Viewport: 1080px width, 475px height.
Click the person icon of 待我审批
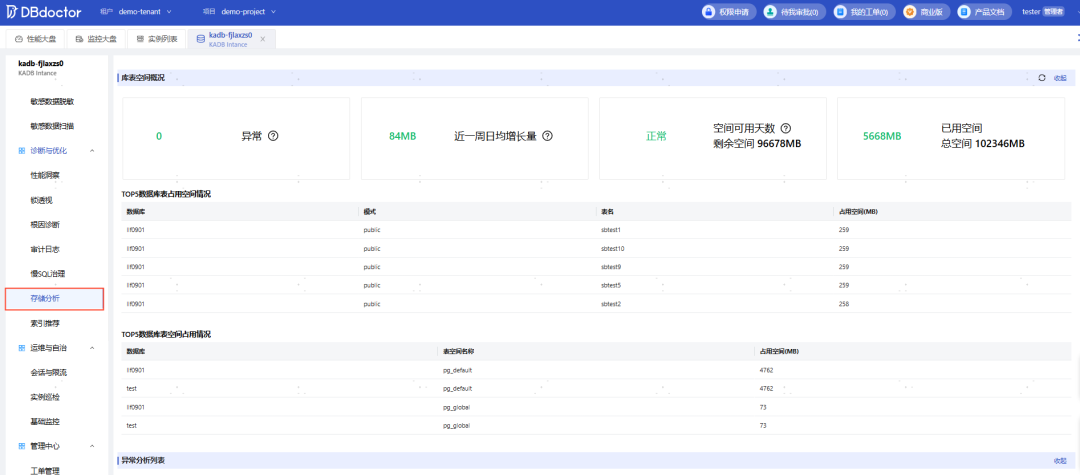tap(771, 12)
